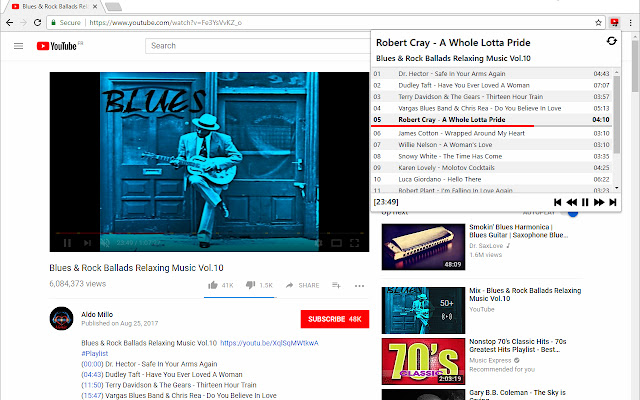Select the Blues & Rock Ballads browser tab
Viewport: 640px width, 400px height.
pyautogui.click(x=54, y=7)
